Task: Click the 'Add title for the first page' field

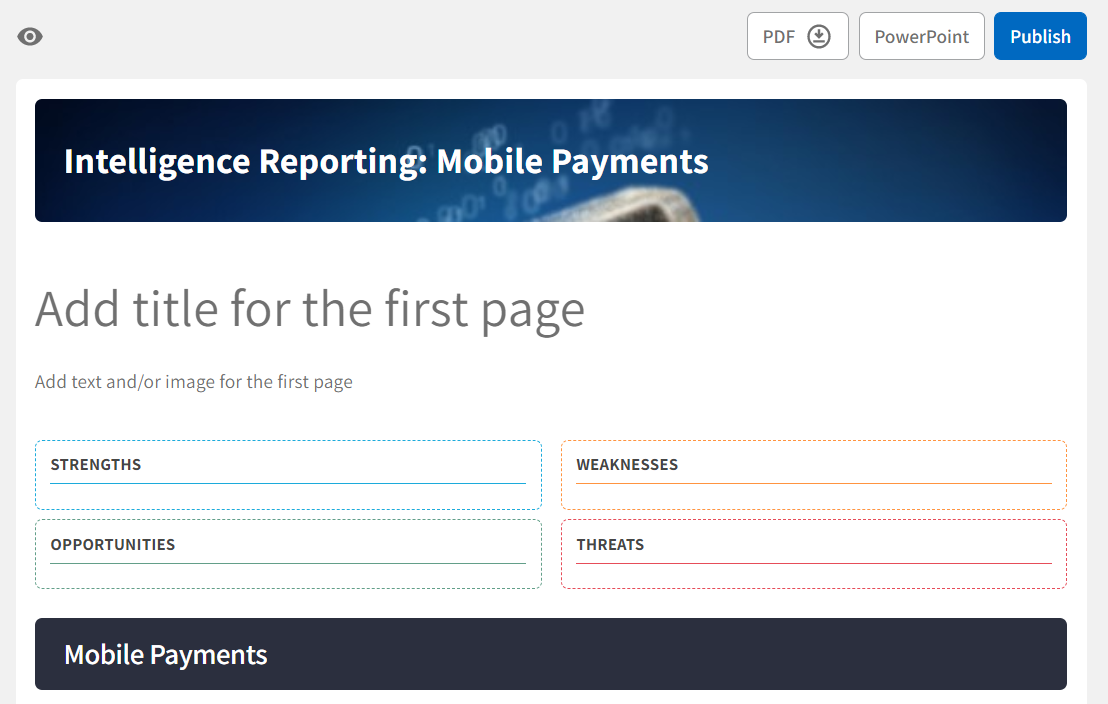Action: [x=310, y=309]
